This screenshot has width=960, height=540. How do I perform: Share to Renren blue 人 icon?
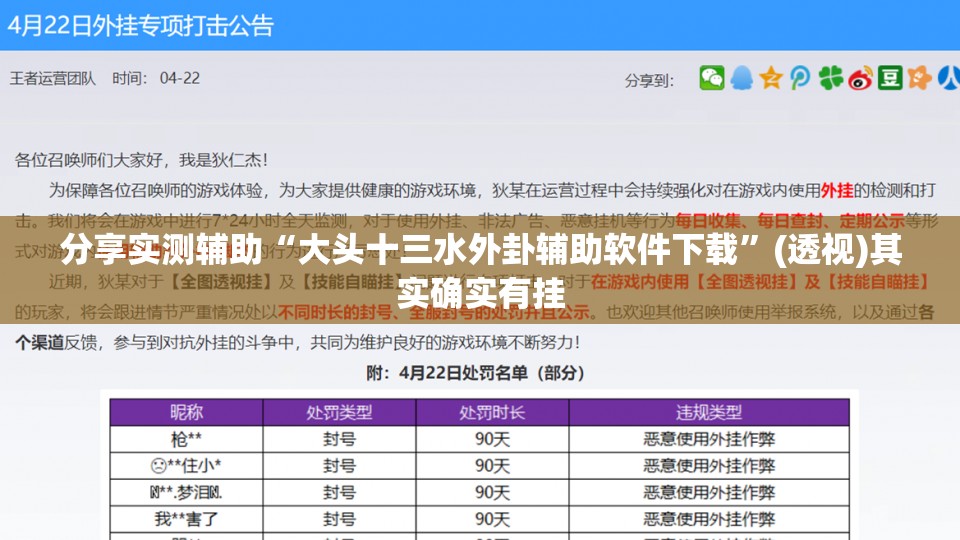(x=949, y=78)
